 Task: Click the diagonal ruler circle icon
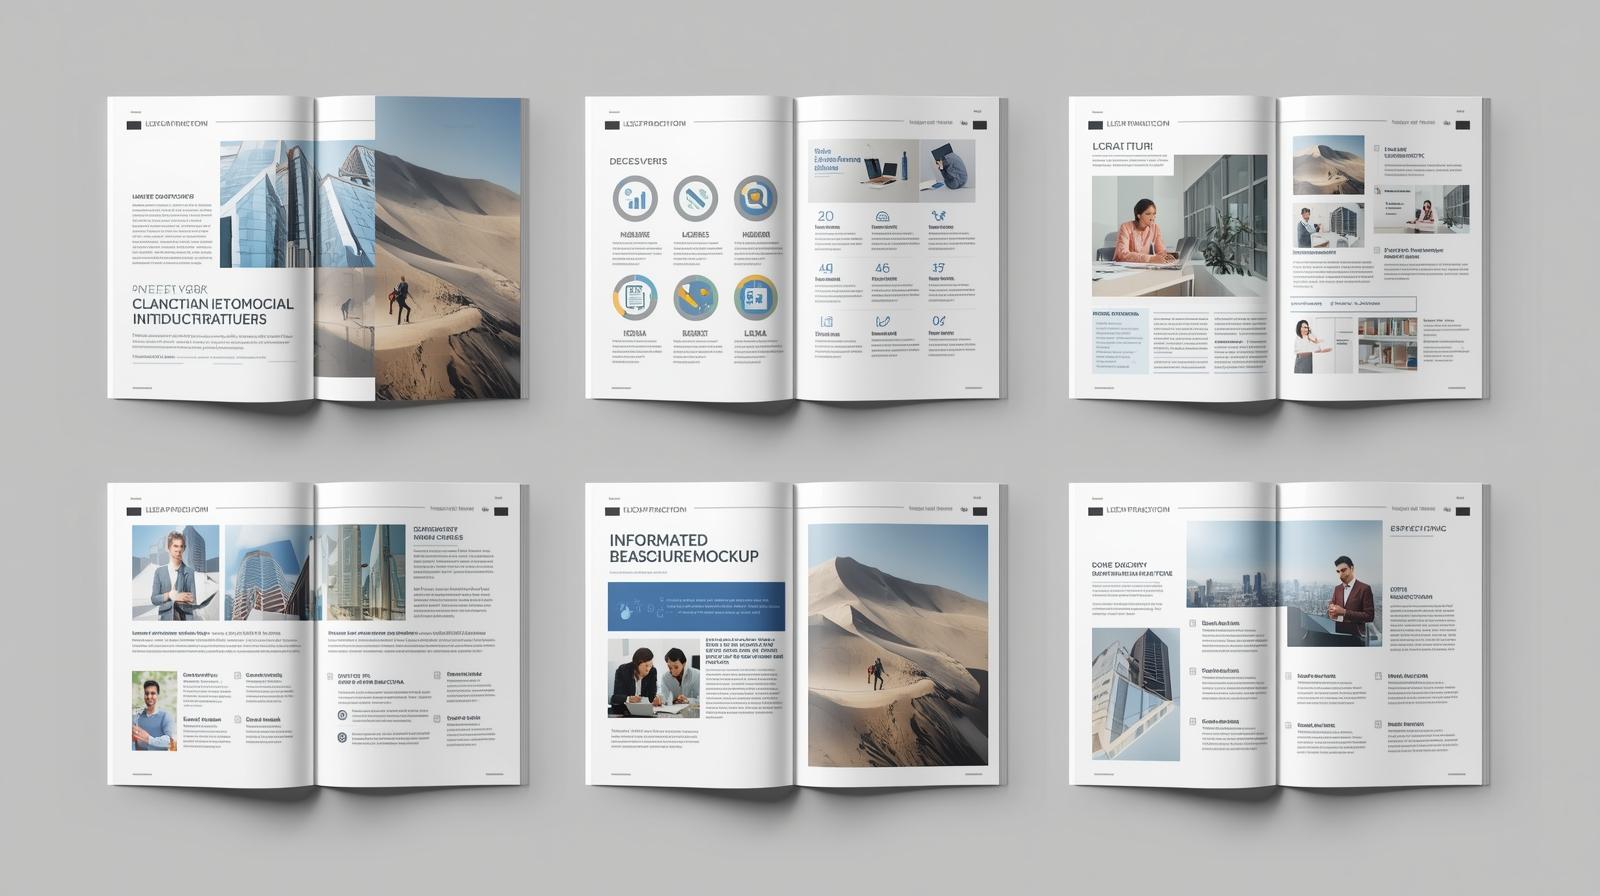pyautogui.click(x=695, y=198)
